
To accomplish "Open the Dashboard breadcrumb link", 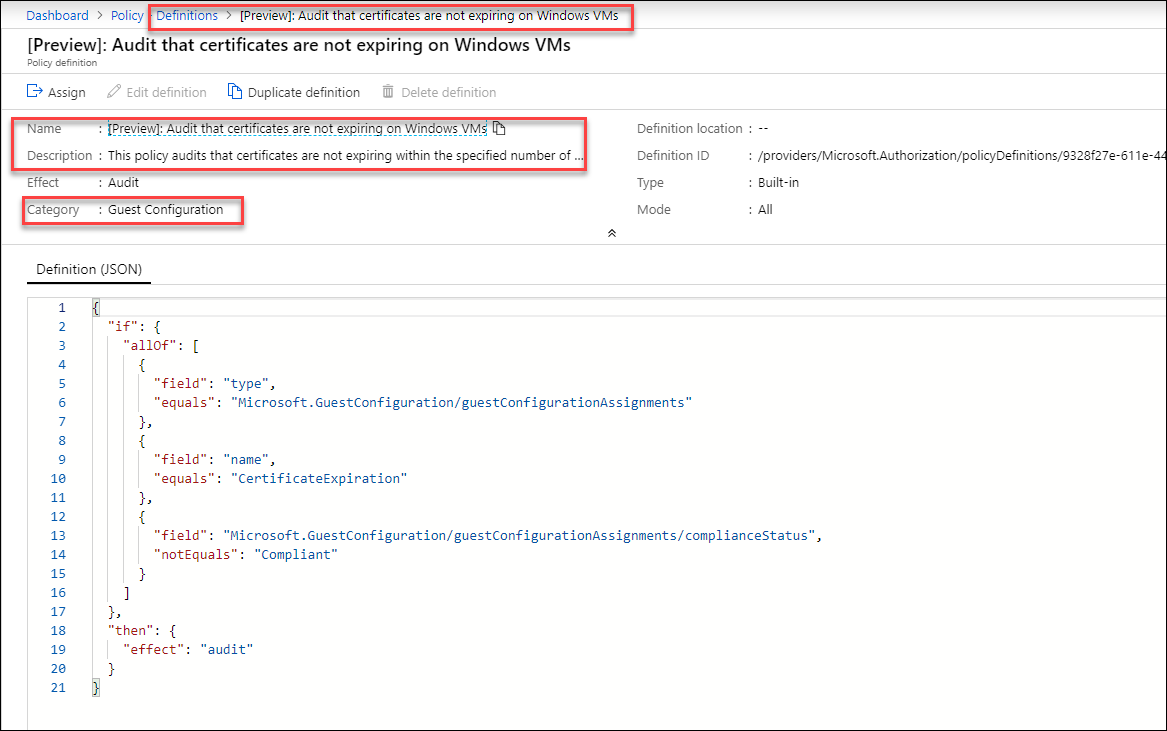I will (57, 15).
